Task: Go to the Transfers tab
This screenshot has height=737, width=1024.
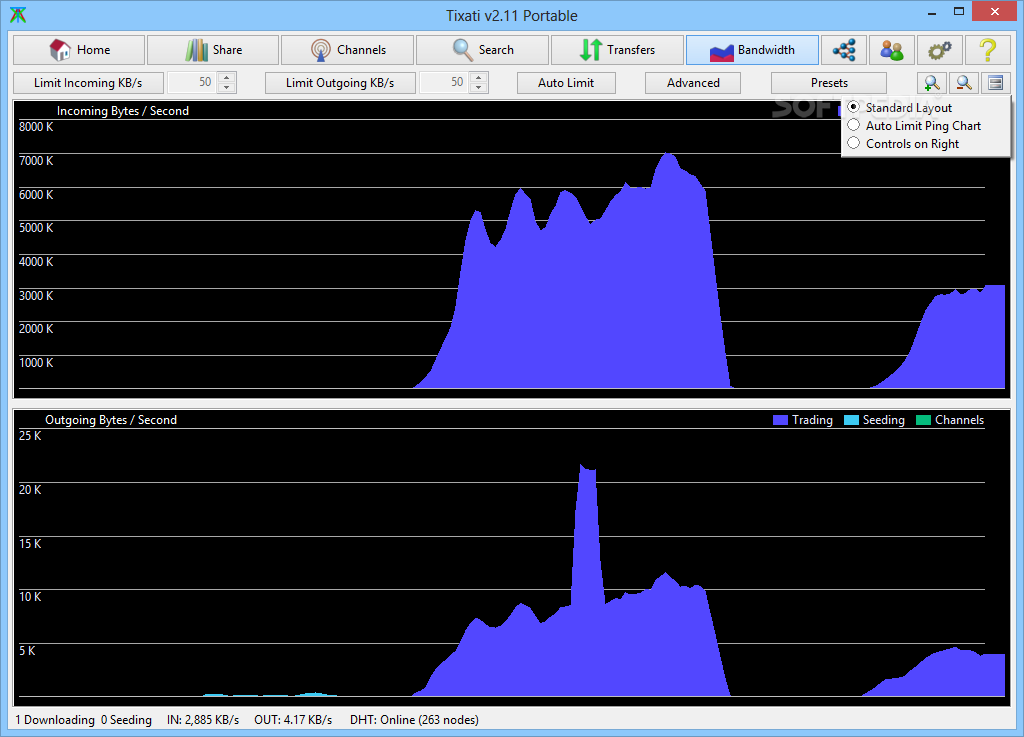Action: coord(617,50)
